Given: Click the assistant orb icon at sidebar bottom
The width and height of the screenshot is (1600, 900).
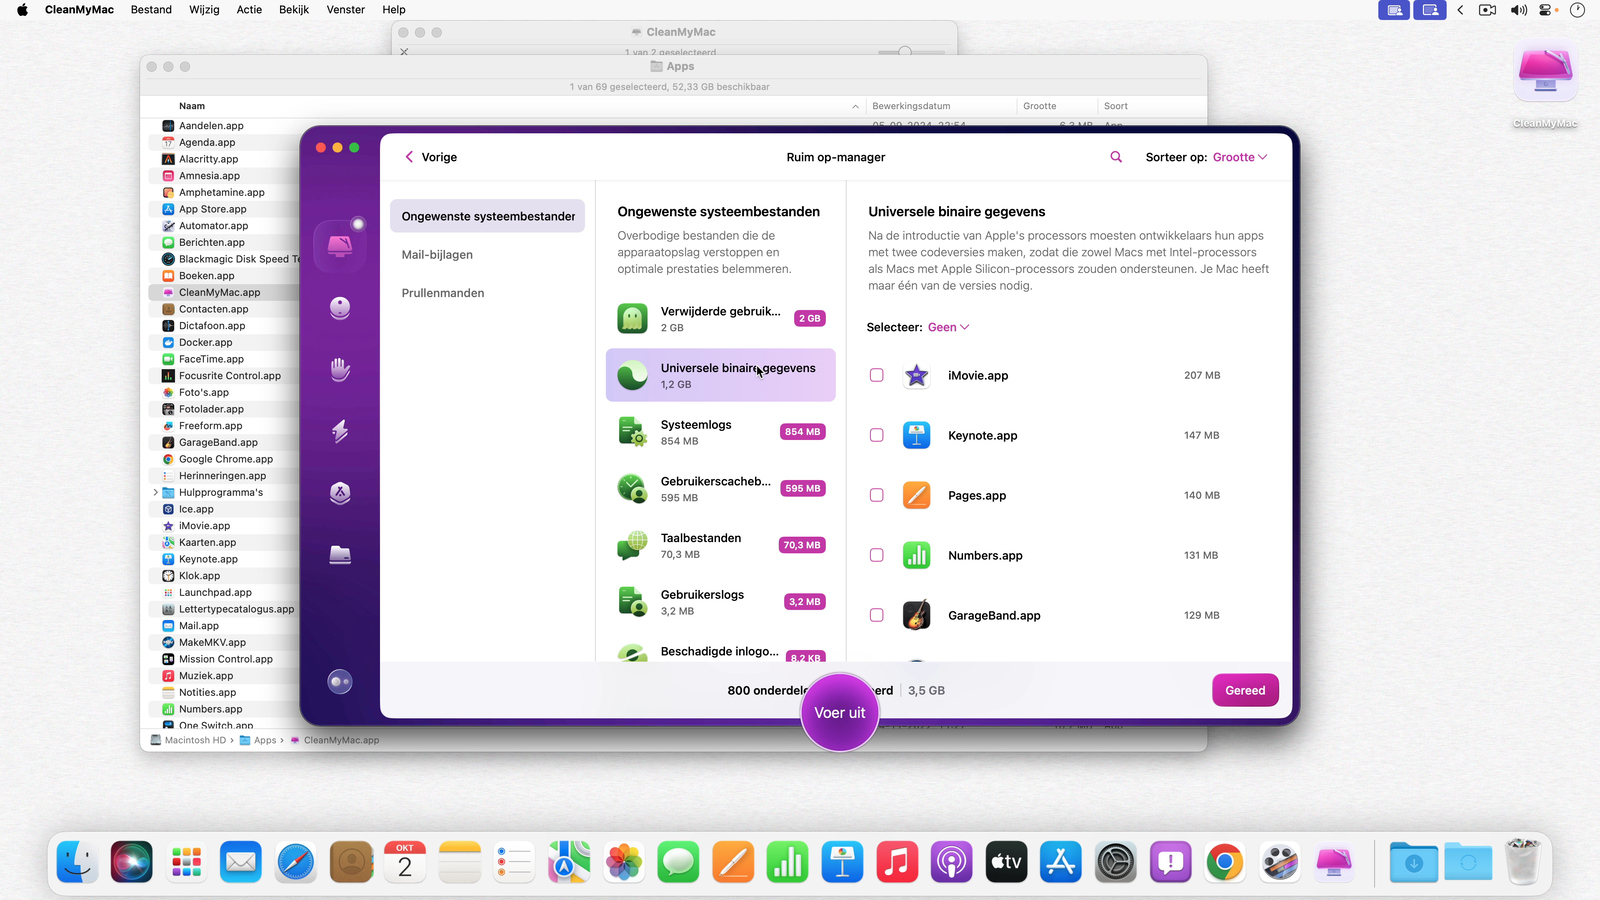Looking at the screenshot, I should 340,682.
